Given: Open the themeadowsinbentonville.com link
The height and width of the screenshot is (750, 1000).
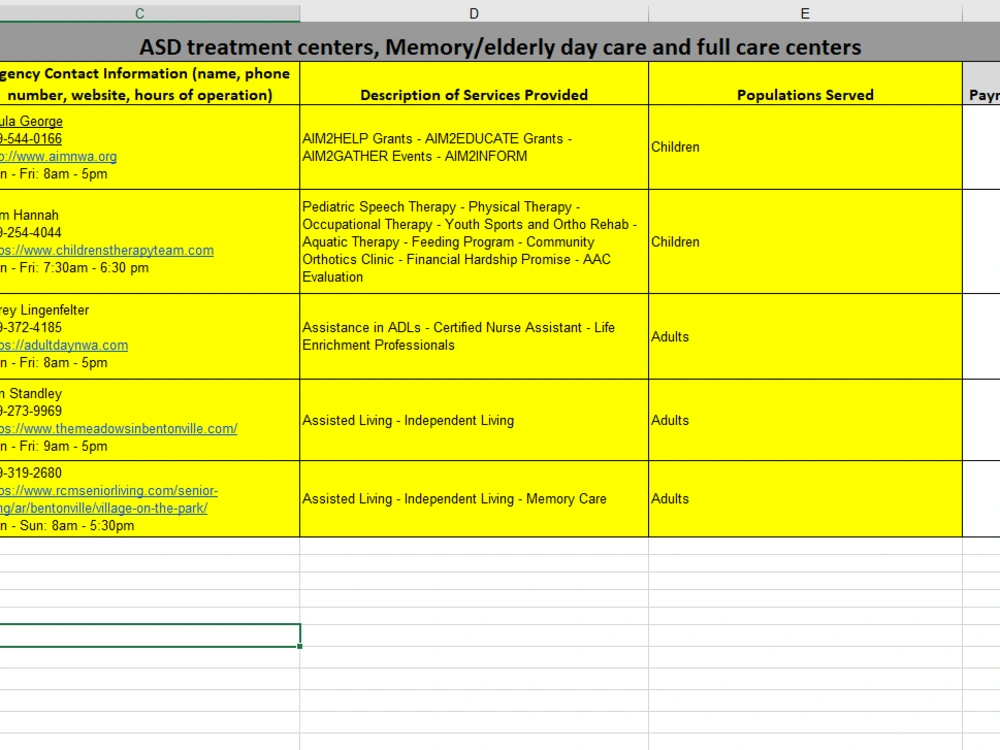Looking at the screenshot, I should tap(119, 429).
